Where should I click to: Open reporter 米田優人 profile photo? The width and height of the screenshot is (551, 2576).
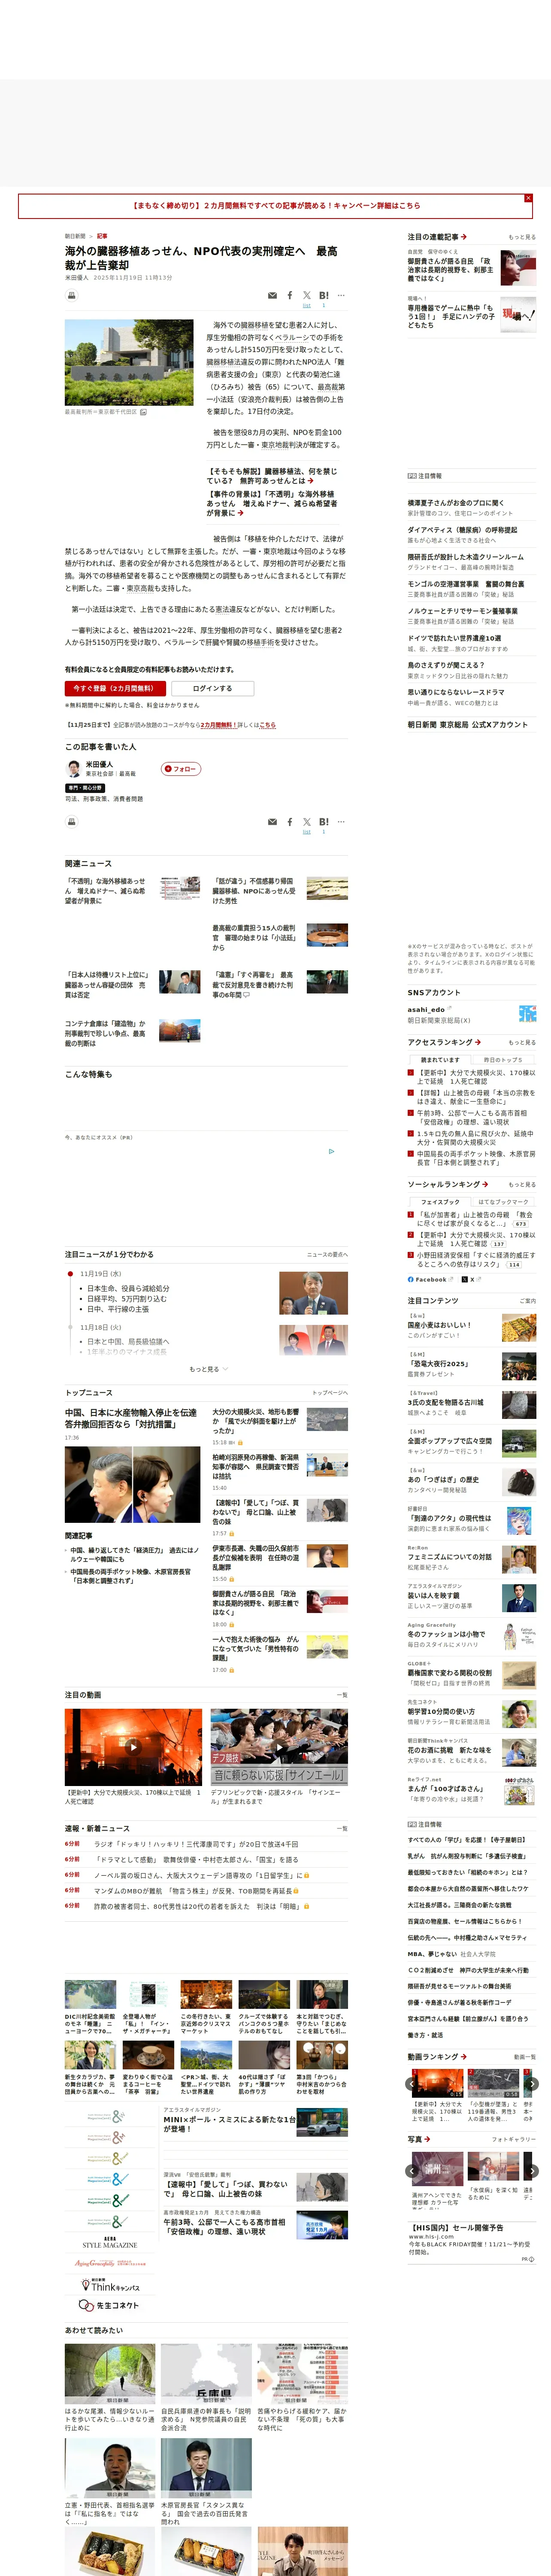(73, 769)
